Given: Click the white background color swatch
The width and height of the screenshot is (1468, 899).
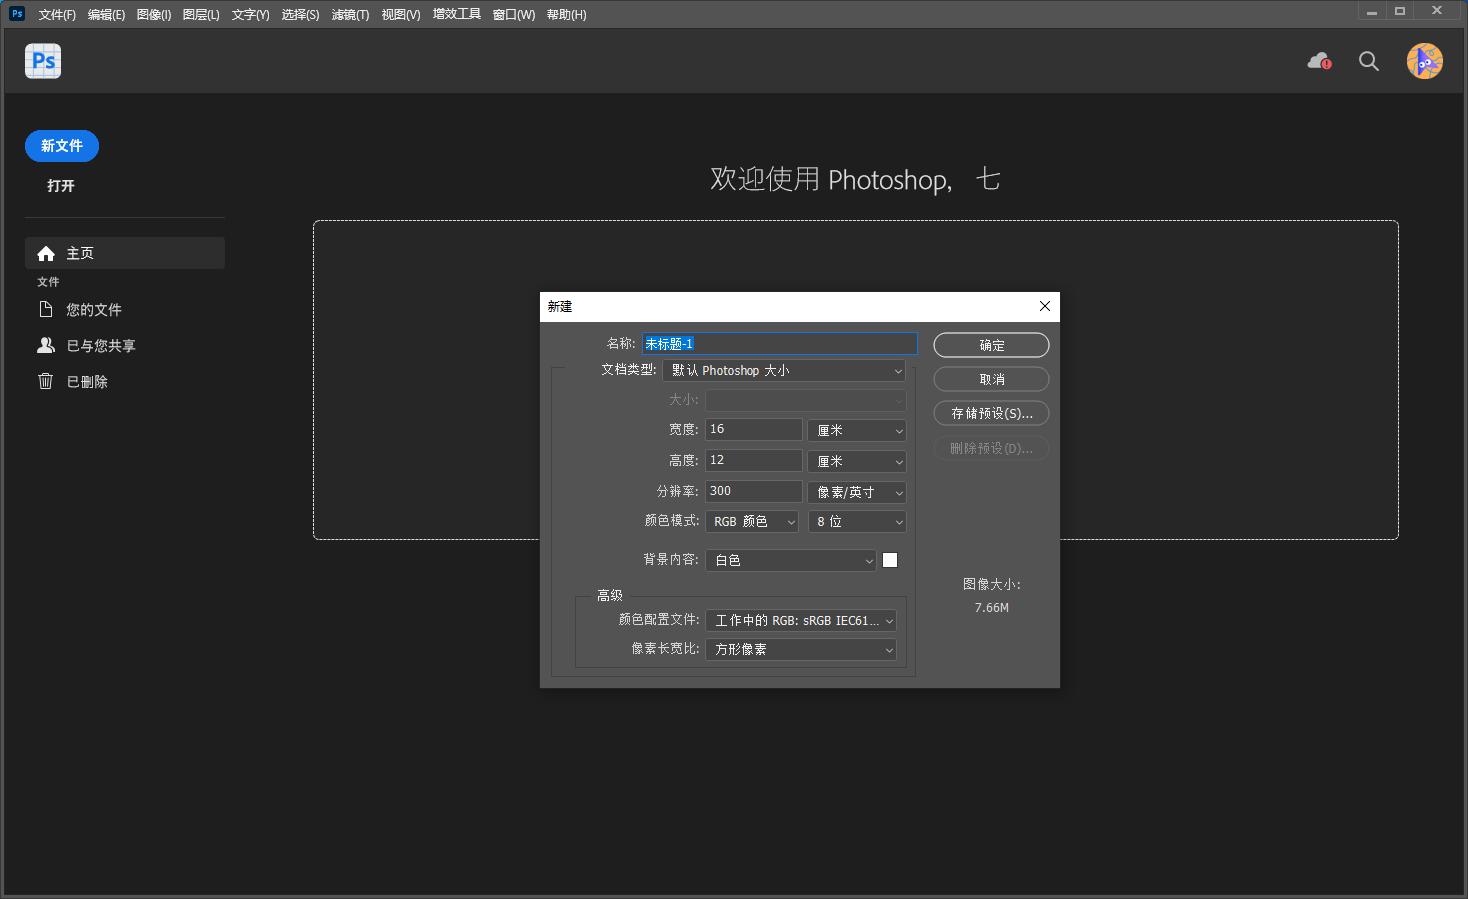Looking at the screenshot, I should pyautogui.click(x=890, y=560).
